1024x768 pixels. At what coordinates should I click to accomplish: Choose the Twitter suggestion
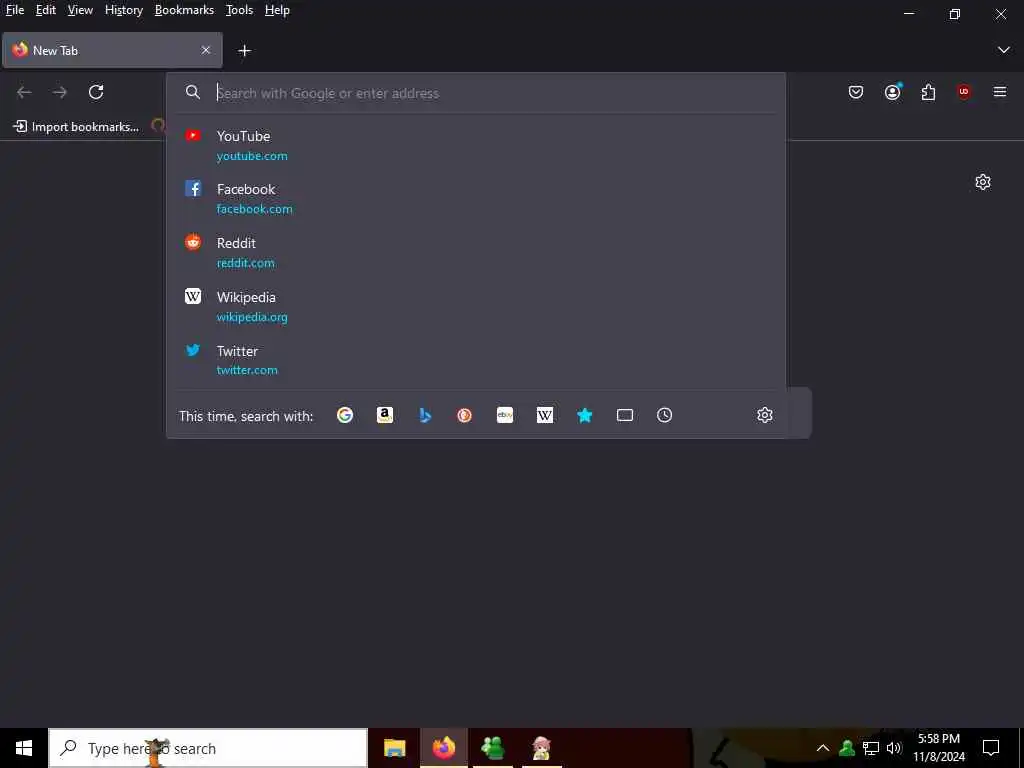[476, 360]
